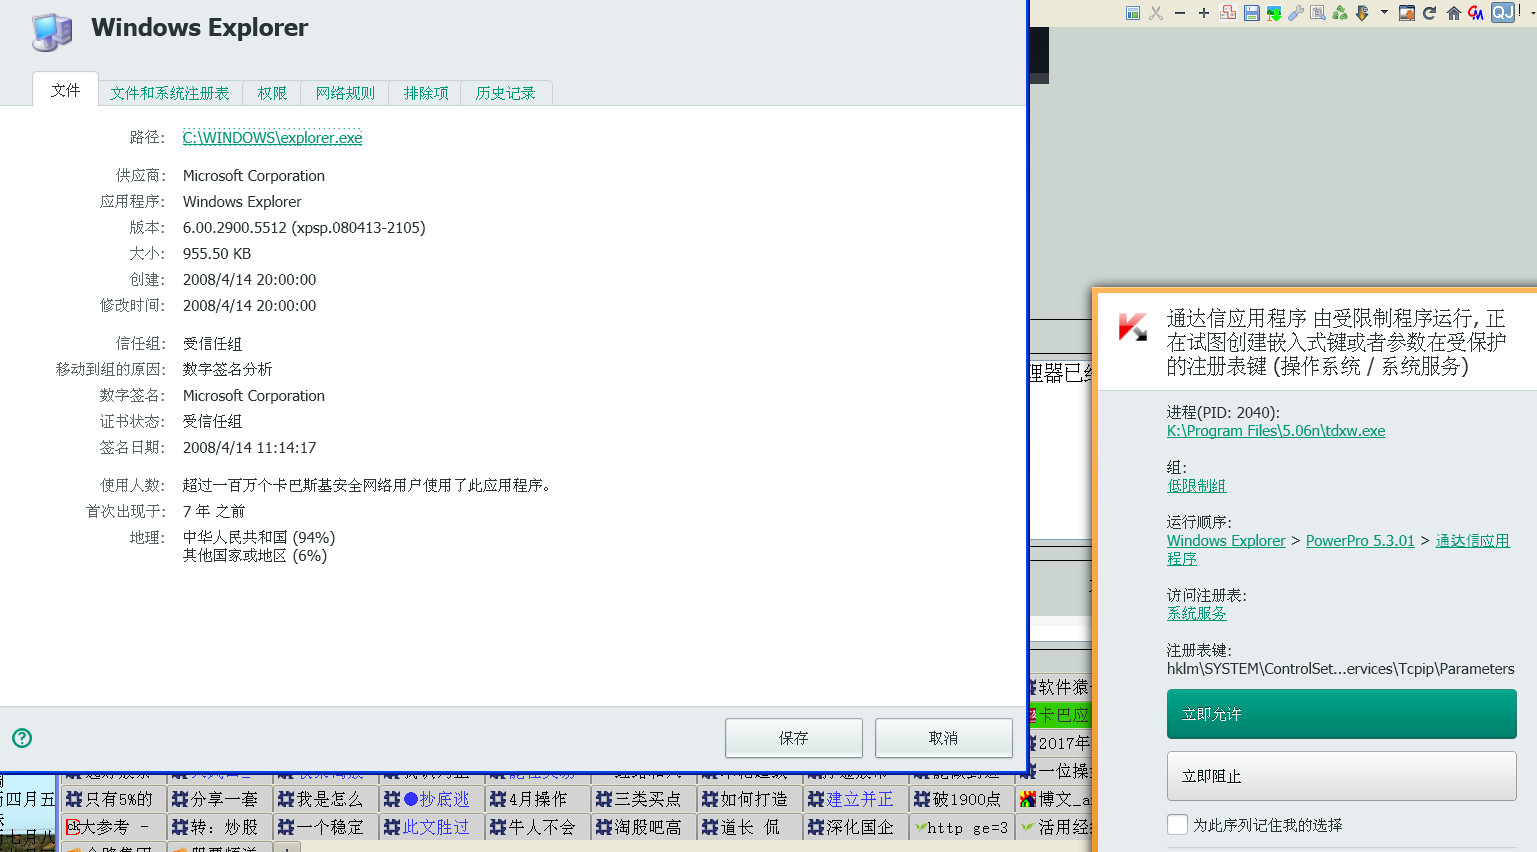This screenshot has width=1537, height=852.
Task: Open the 三类买点 bookmark tab
Action: pos(644,799)
